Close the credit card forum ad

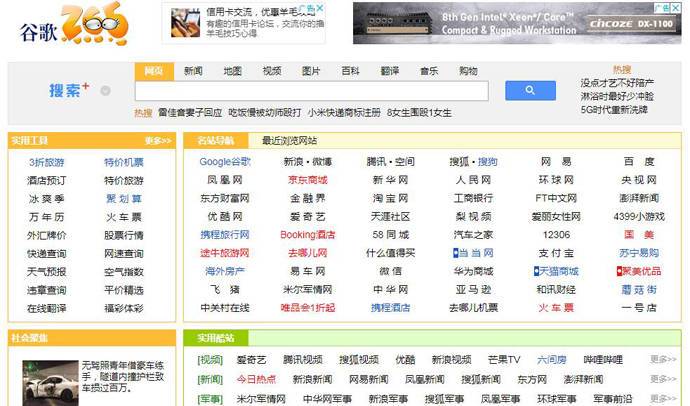click(320, 8)
